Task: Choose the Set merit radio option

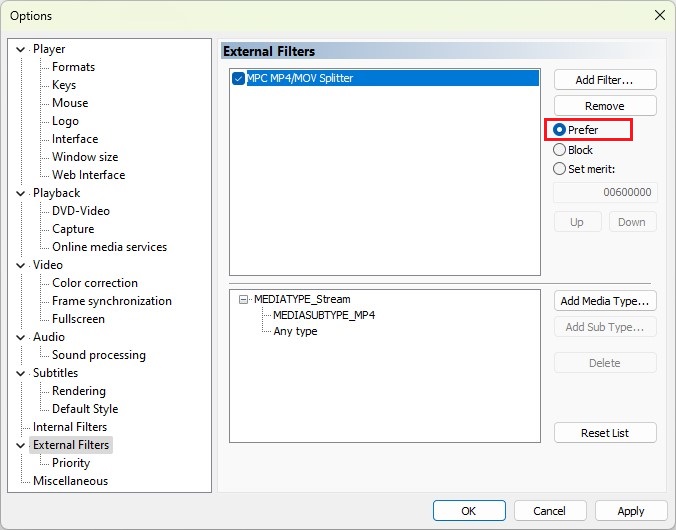Action: pyautogui.click(x=559, y=169)
